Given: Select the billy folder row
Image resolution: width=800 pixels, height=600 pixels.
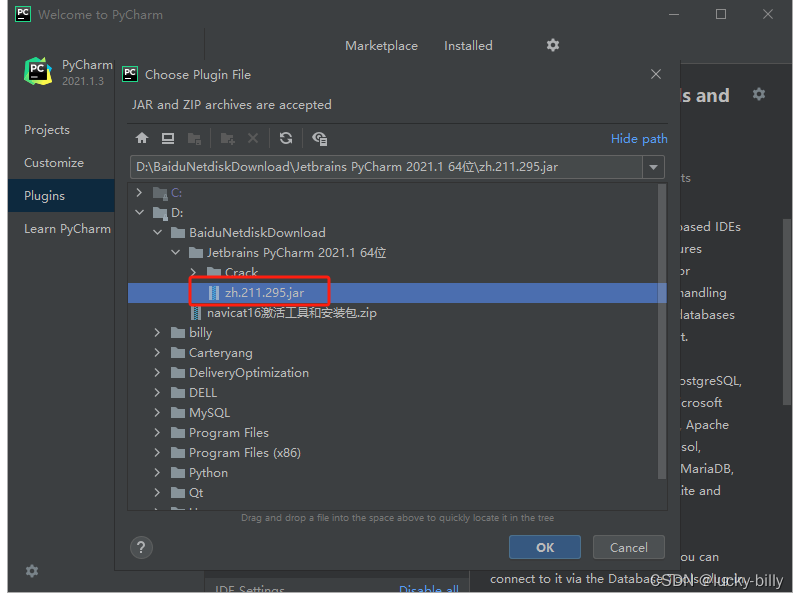Looking at the screenshot, I should (x=397, y=333).
